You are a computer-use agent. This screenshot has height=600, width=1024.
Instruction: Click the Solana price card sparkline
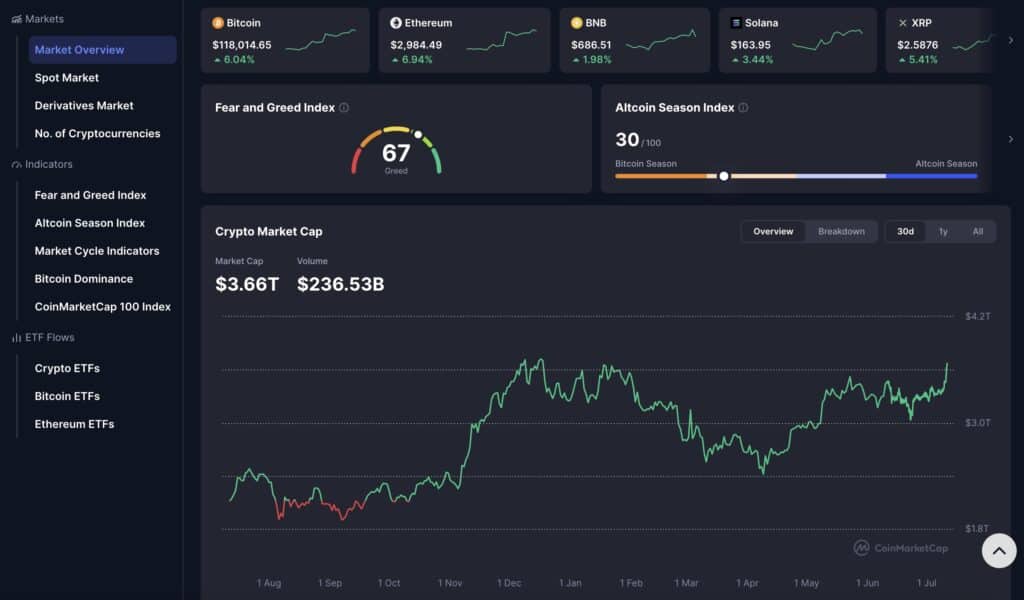coord(827,39)
